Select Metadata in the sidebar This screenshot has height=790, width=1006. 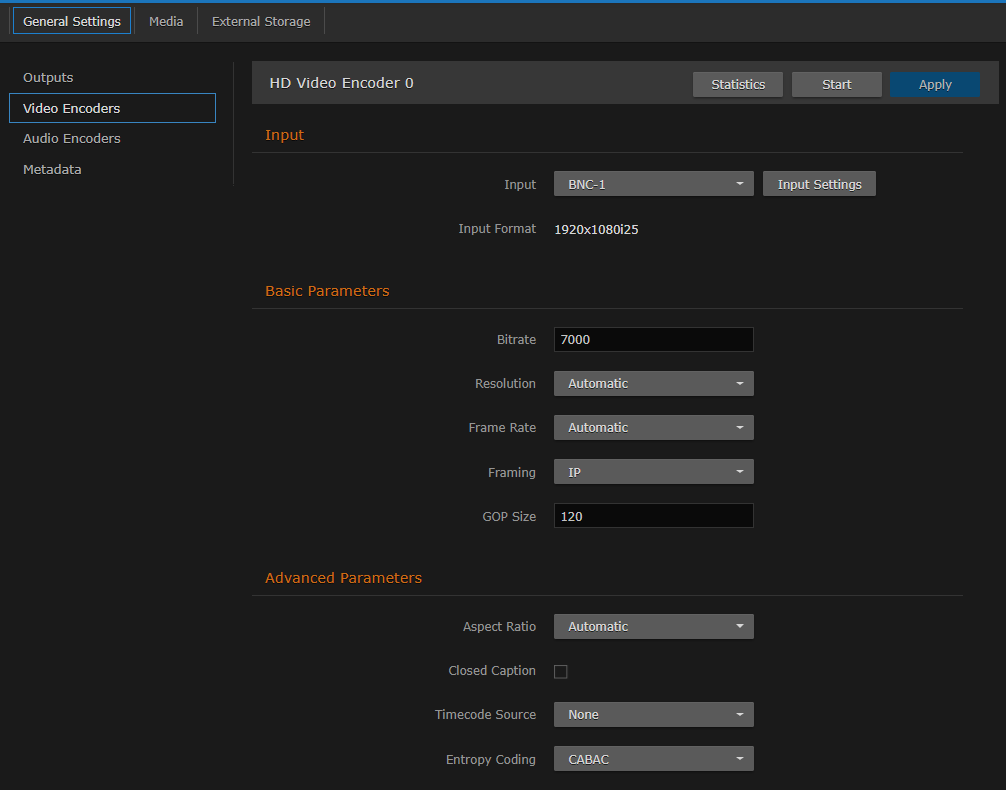(52, 169)
